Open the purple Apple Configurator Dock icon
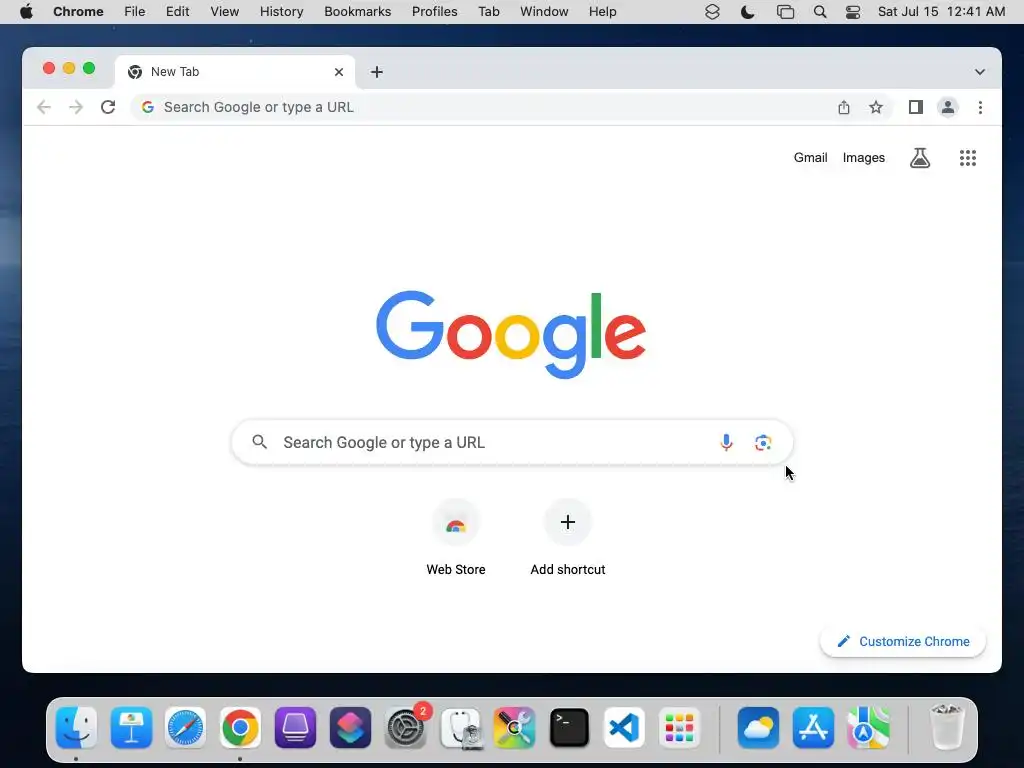The image size is (1024, 768). point(295,727)
